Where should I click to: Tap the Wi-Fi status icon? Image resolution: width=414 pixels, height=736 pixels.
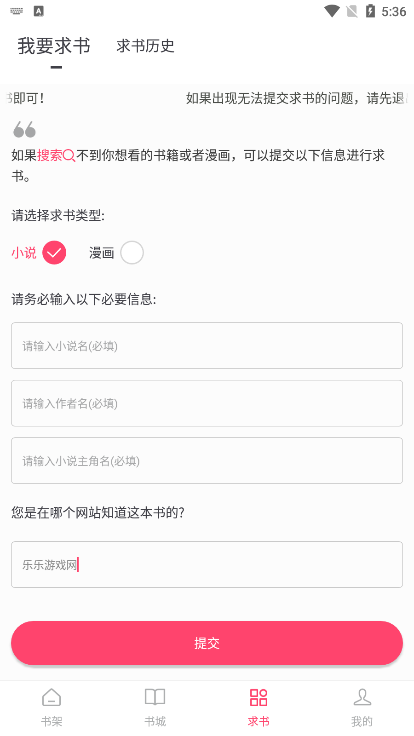point(332,11)
